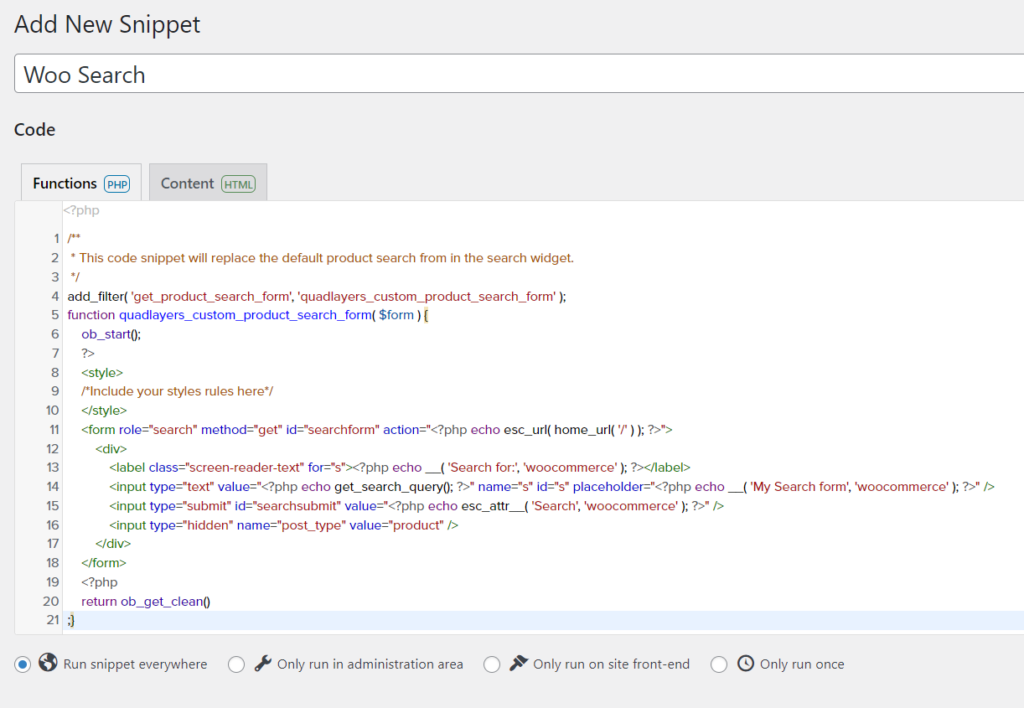Screen dimensions: 1024x708
Task: Click the '</div>' closing tag on line 17
Action: click(113, 543)
